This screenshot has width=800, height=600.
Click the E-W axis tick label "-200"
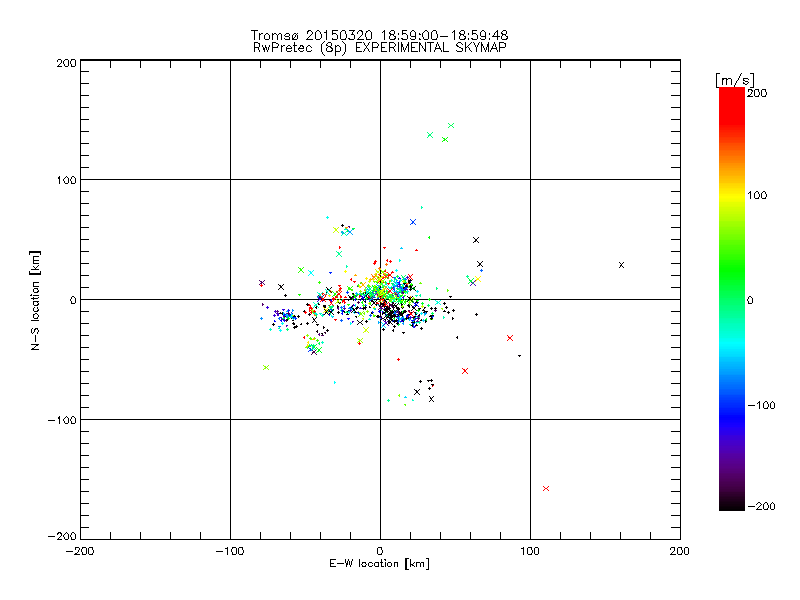80,552
